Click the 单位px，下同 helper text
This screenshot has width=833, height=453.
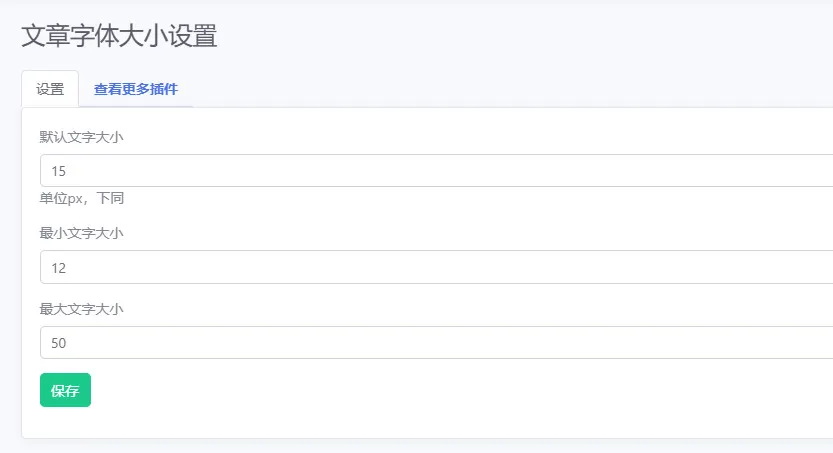click(82, 198)
